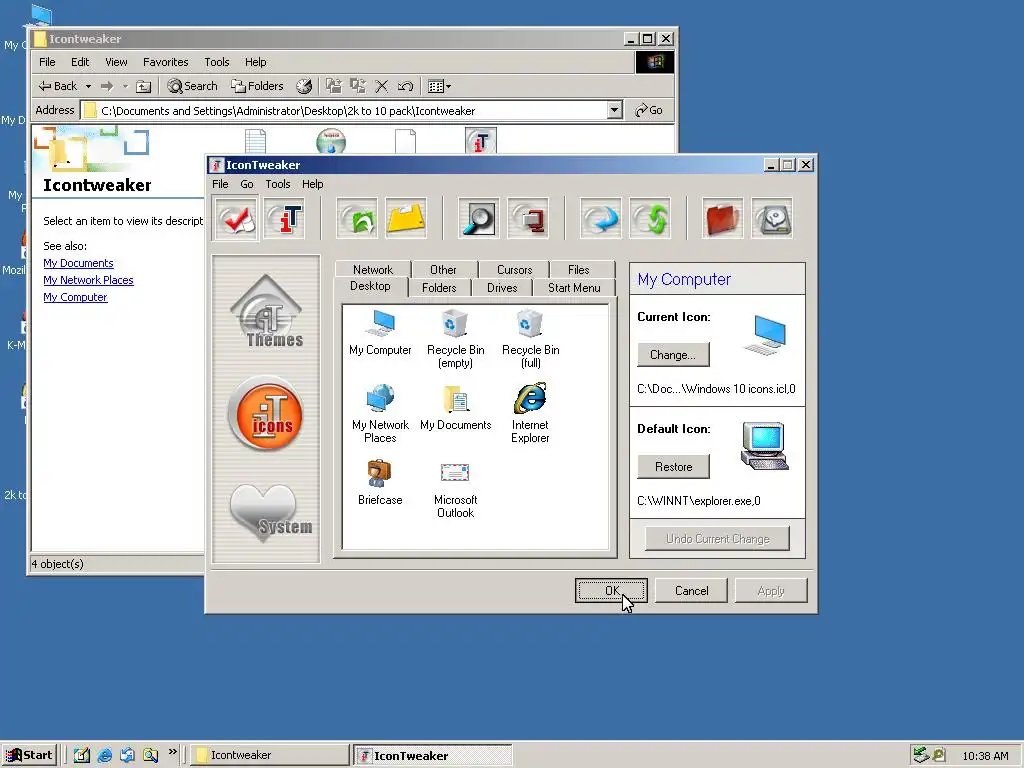This screenshot has width=1024, height=768.
Task: Click the yellow folder toolbar icon in IconTweaker
Action: [406, 219]
